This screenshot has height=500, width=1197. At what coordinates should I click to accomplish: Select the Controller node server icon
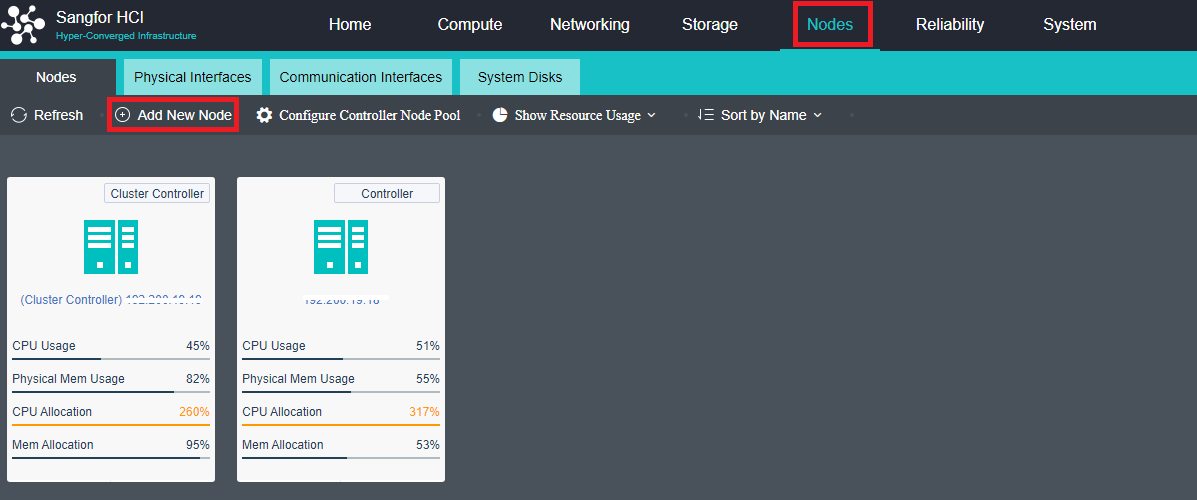[x=341, y=247]
